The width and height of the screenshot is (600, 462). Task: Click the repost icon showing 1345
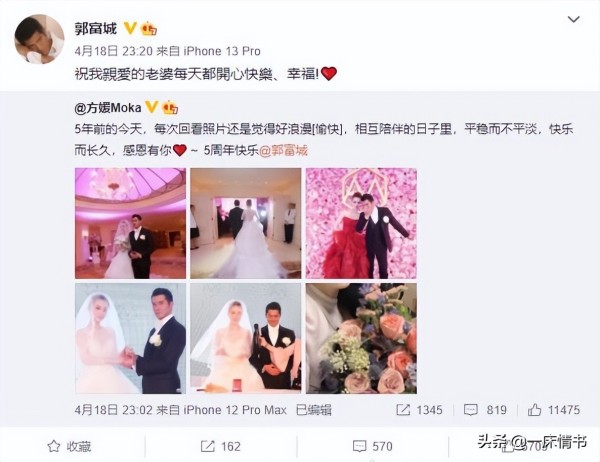click(403, 410)
